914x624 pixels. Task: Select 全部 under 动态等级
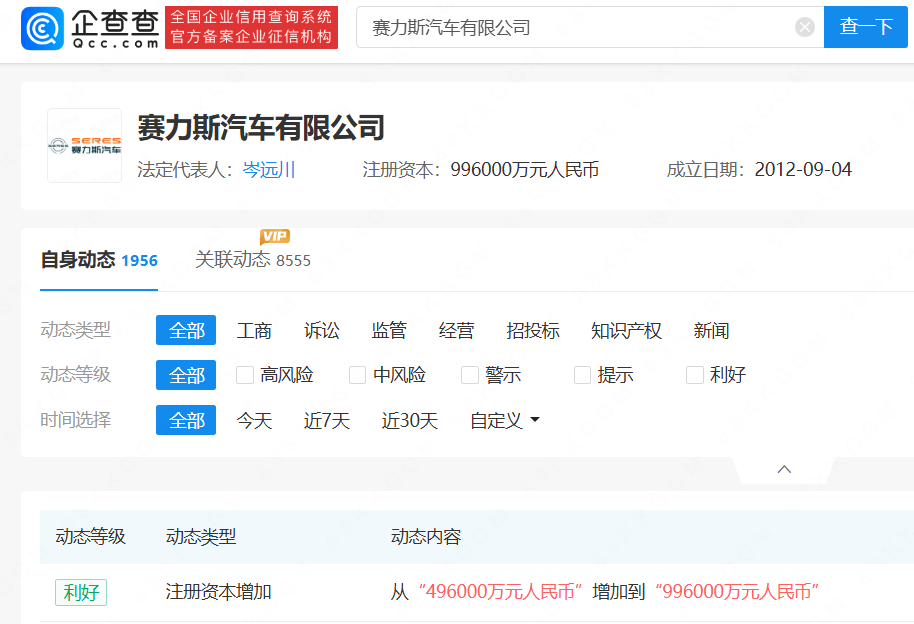click(x=186, y=375)
